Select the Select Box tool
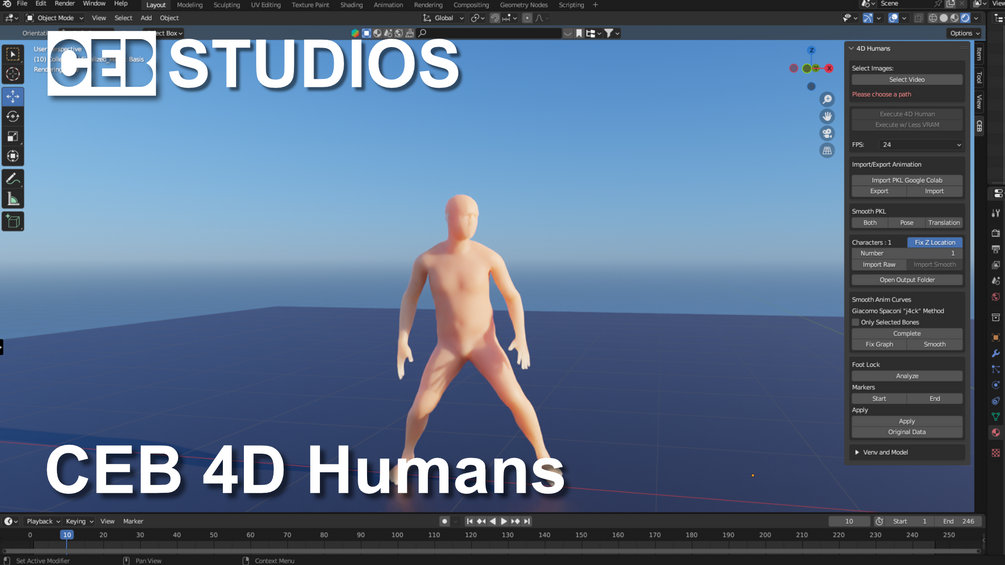This screenshot has height=565, width=1005. coord(13,54)
